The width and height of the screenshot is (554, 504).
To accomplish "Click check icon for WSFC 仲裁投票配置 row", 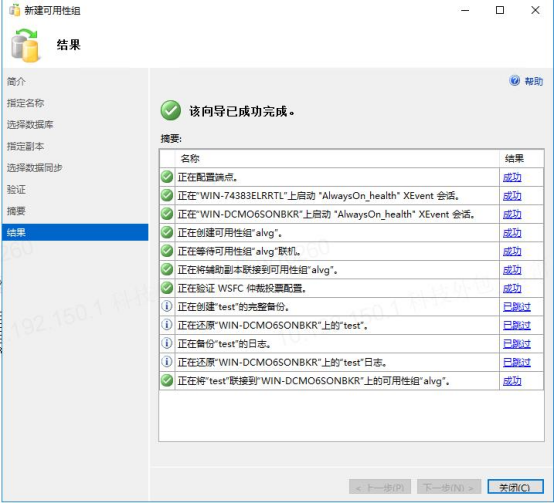I will click(x=167, y=288).
